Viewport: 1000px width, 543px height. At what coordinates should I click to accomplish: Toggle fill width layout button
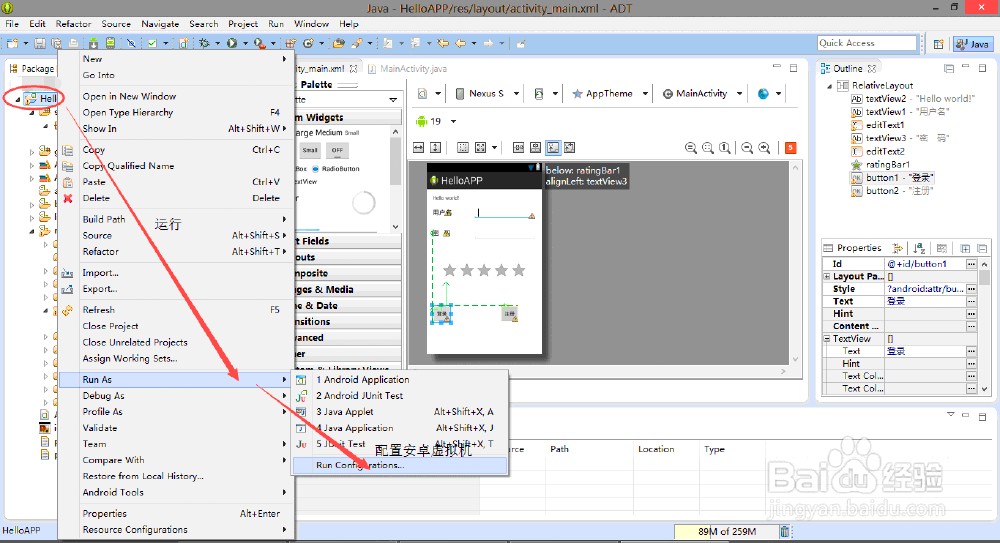point(418,148)
